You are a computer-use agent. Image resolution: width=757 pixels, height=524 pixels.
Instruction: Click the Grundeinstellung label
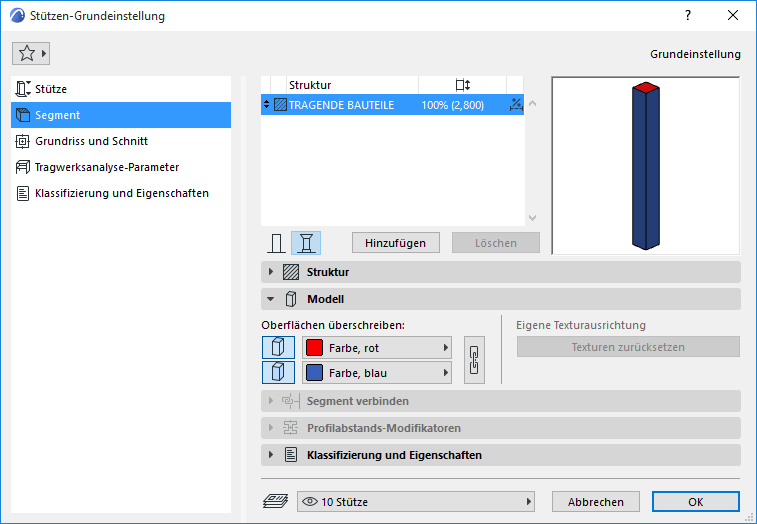pos(695,54)
